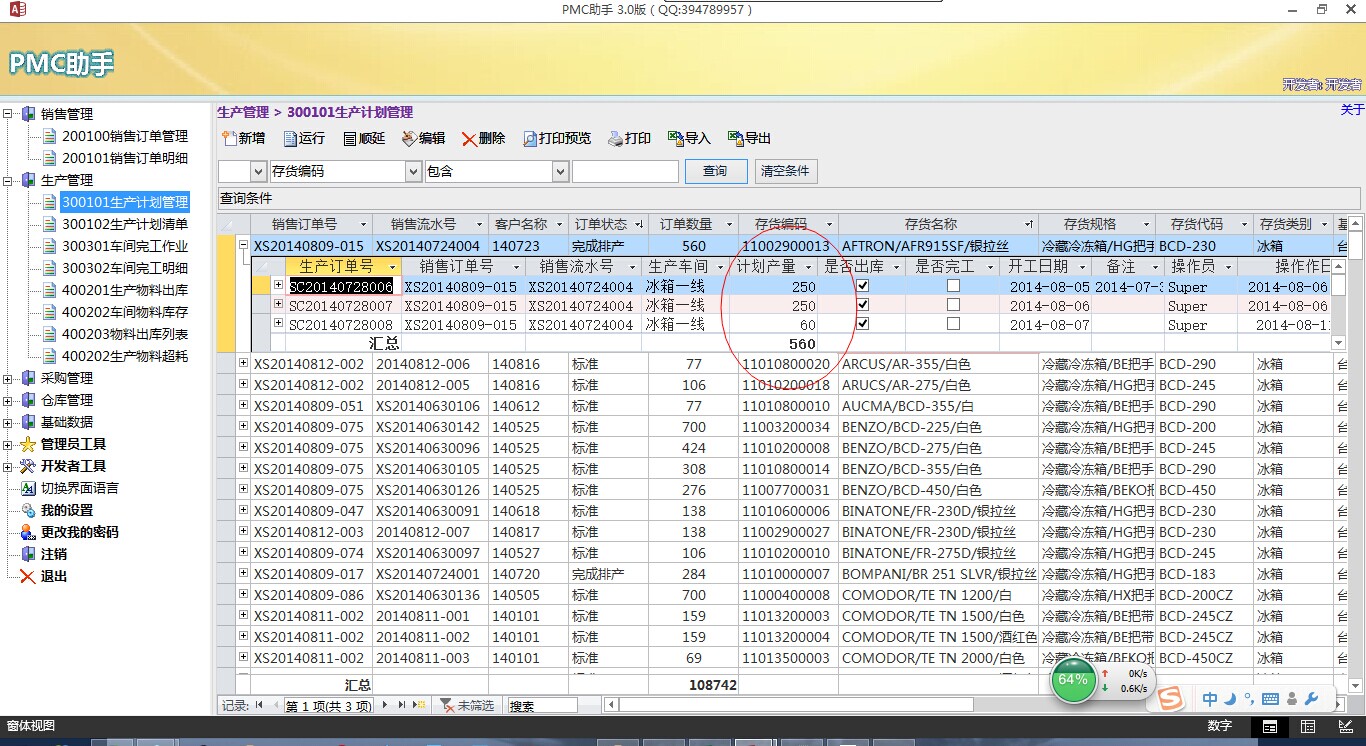Image resolution: width=1366 pixels, height=746 pixels.
Task: Go to last record navigation arrow
Action: [403, 705]
